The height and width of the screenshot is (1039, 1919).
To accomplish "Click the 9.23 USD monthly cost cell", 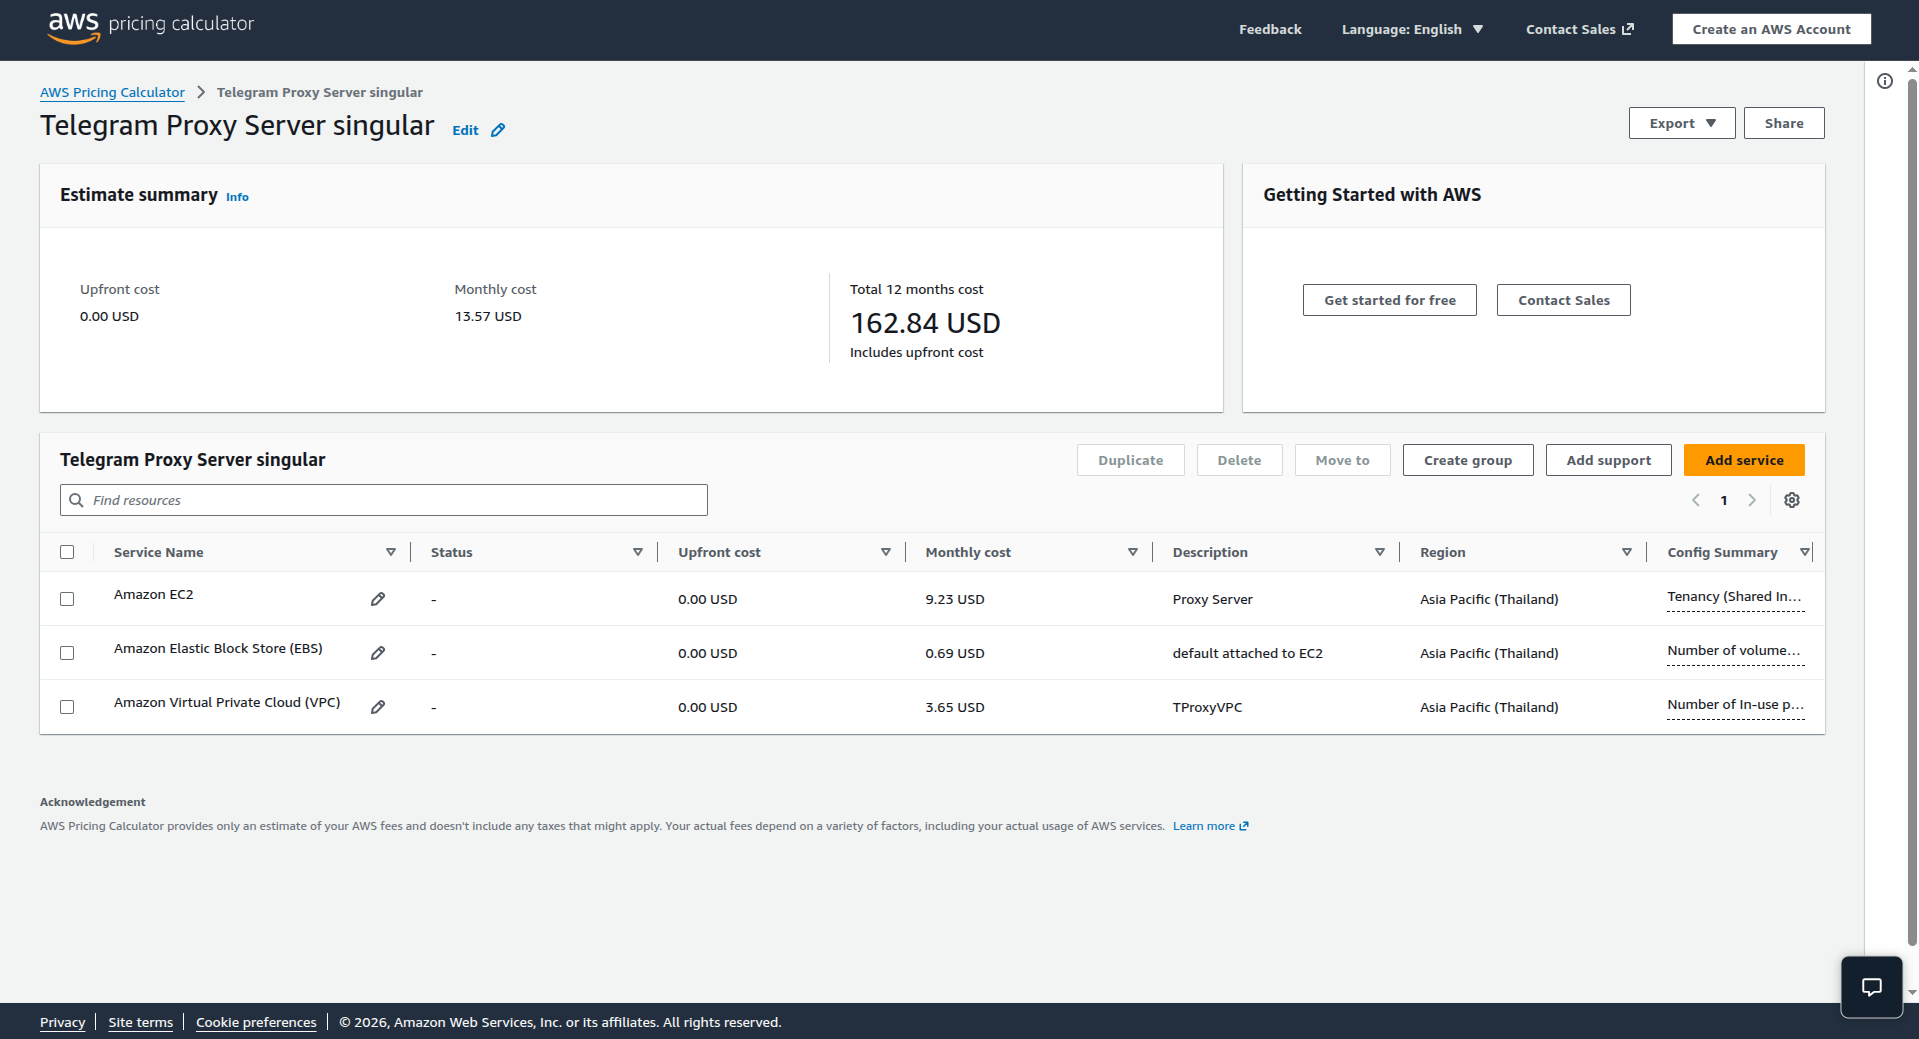I will [x=954, y=599].
